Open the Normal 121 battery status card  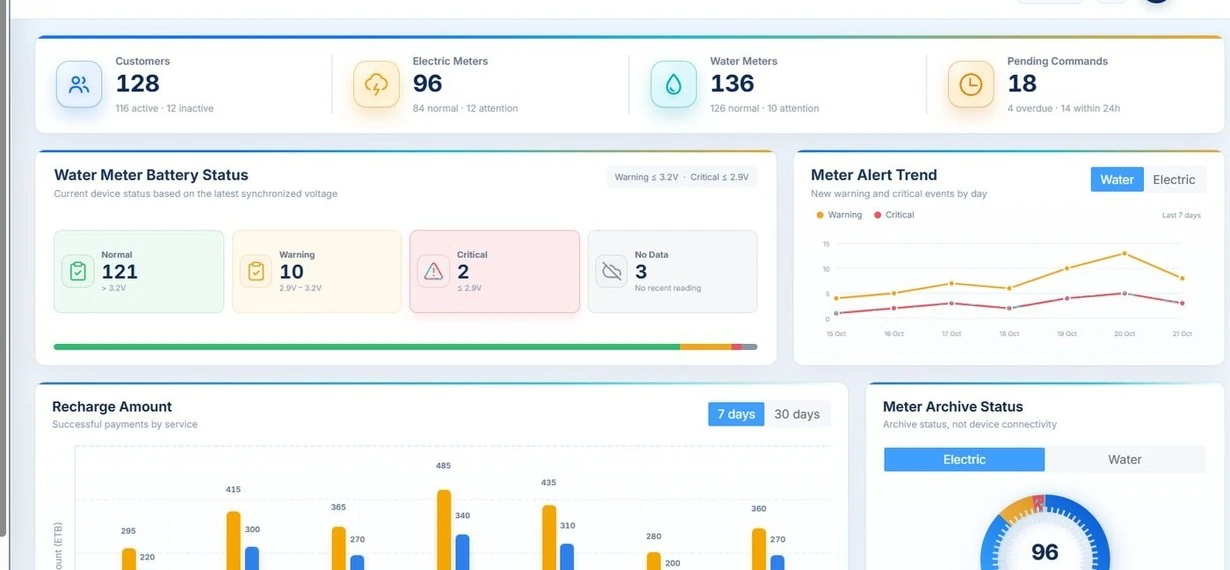point(139,271)
